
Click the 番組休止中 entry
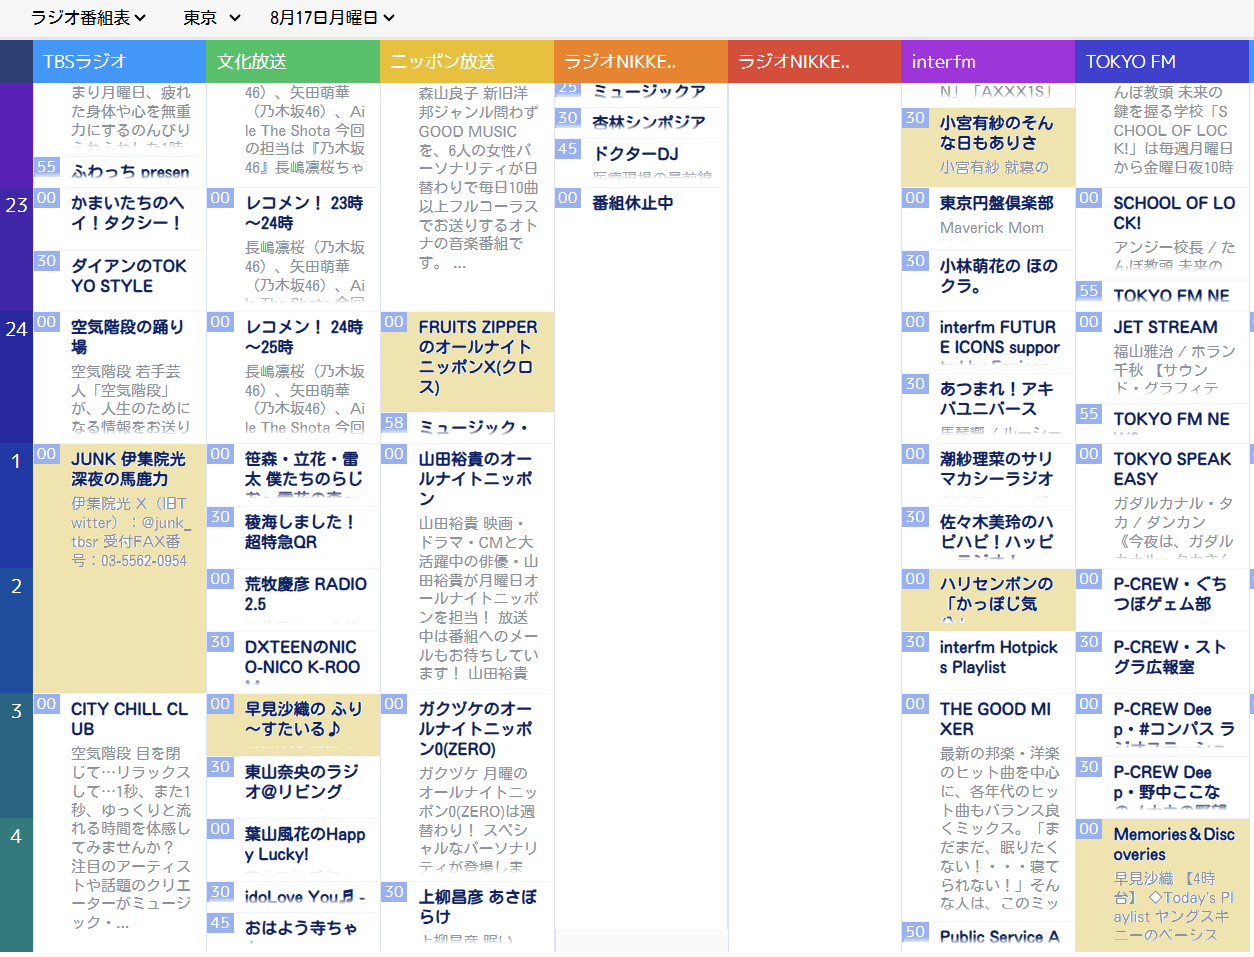click(632, 203)
